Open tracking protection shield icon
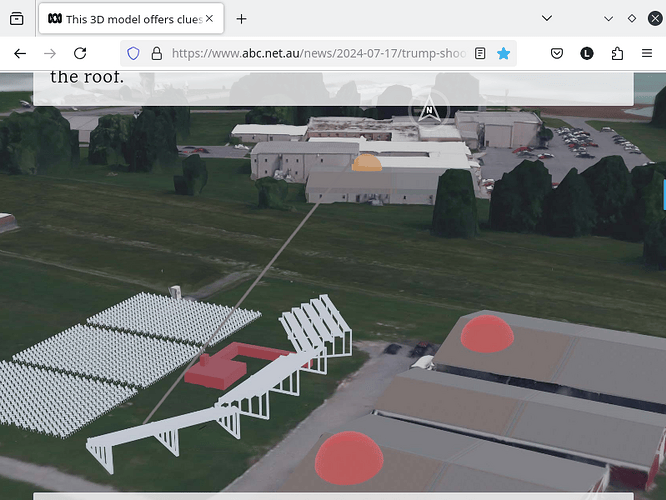This screenshot has height=500, width=666. coord(134,53)
